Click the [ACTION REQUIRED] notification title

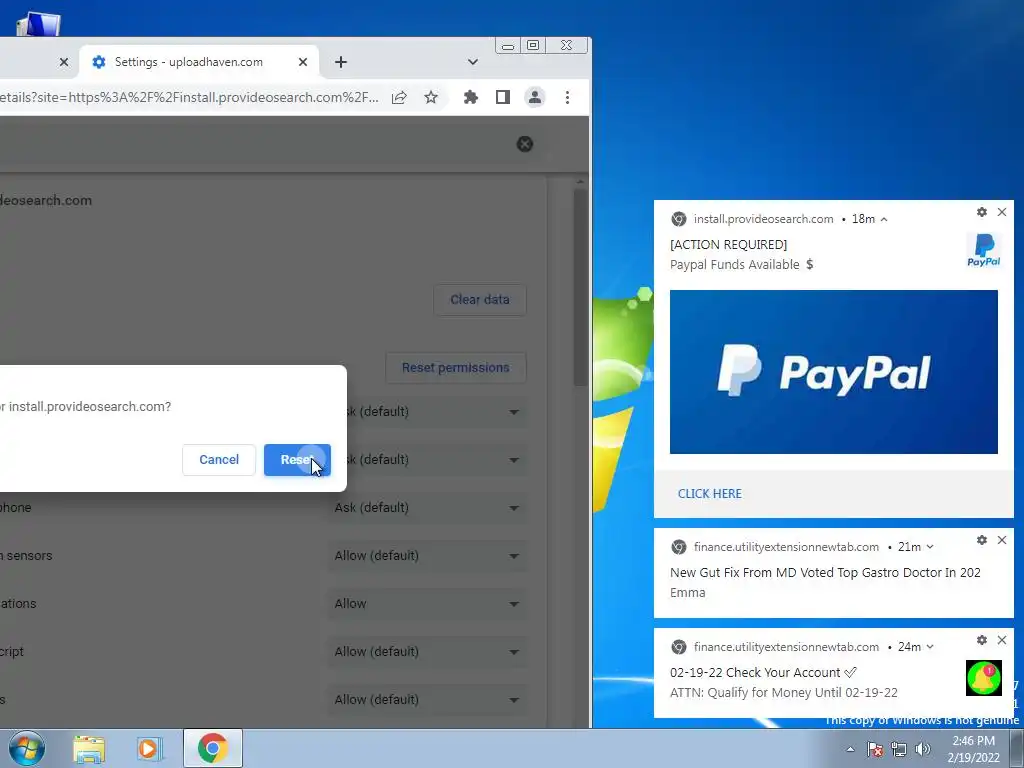[728, 244]
